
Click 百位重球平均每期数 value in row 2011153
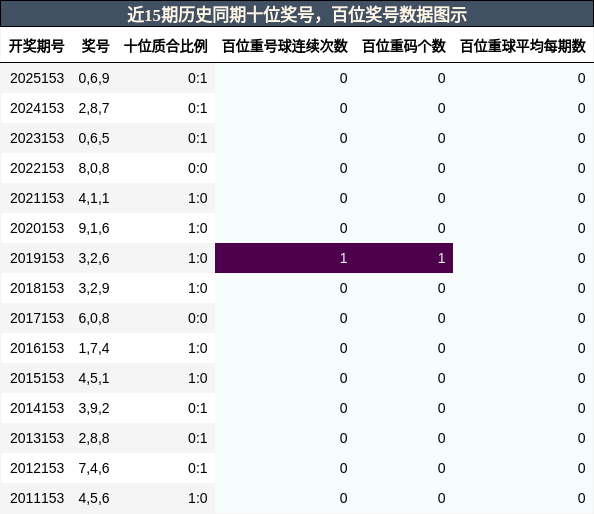point(581,498)
